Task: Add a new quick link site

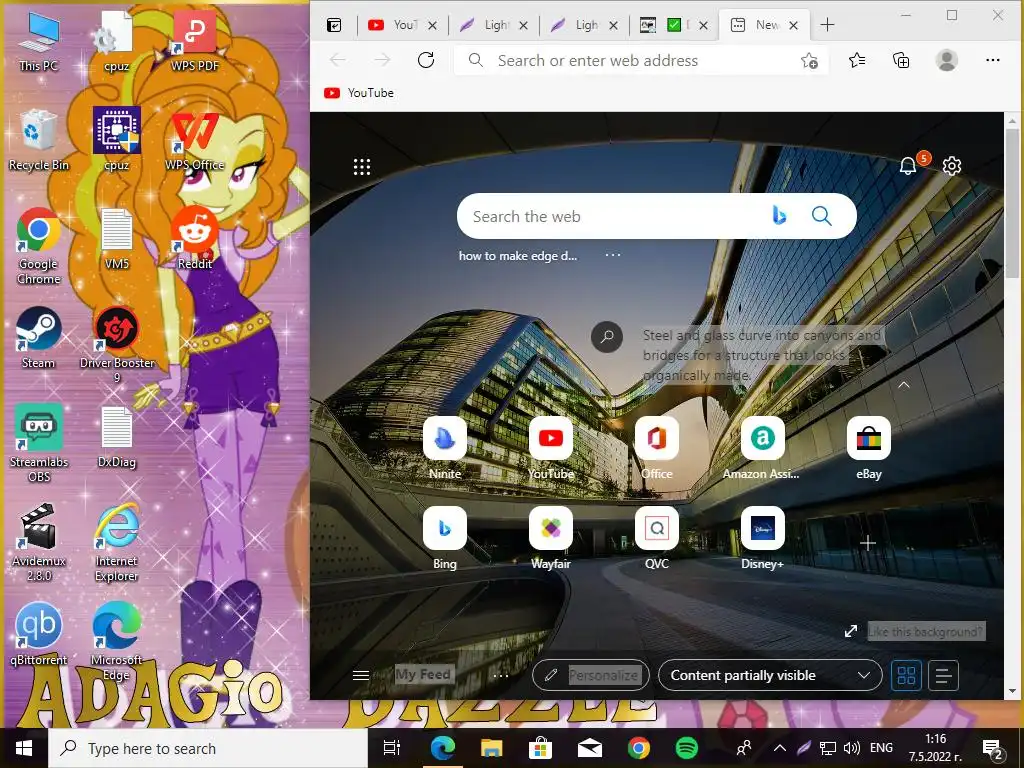Action: pyautogui.click(x=868, y=543)
